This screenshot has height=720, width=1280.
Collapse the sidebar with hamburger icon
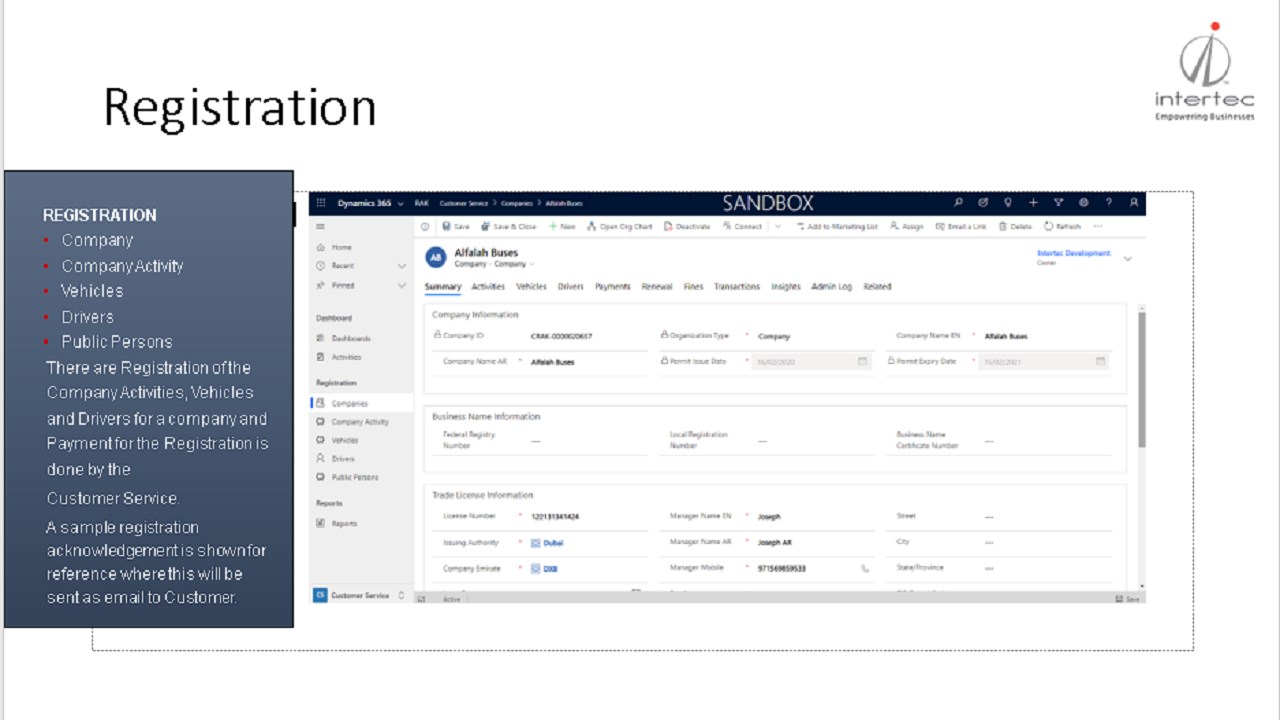click(321, 227)
